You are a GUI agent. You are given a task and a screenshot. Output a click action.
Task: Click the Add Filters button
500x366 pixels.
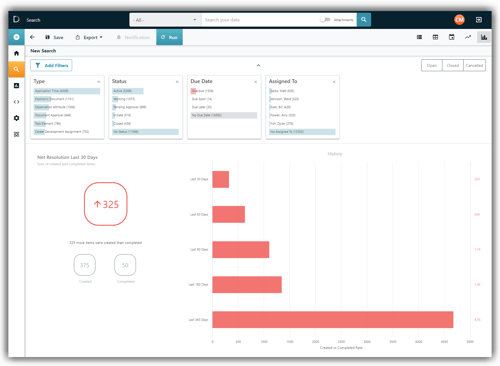(51, 65)
